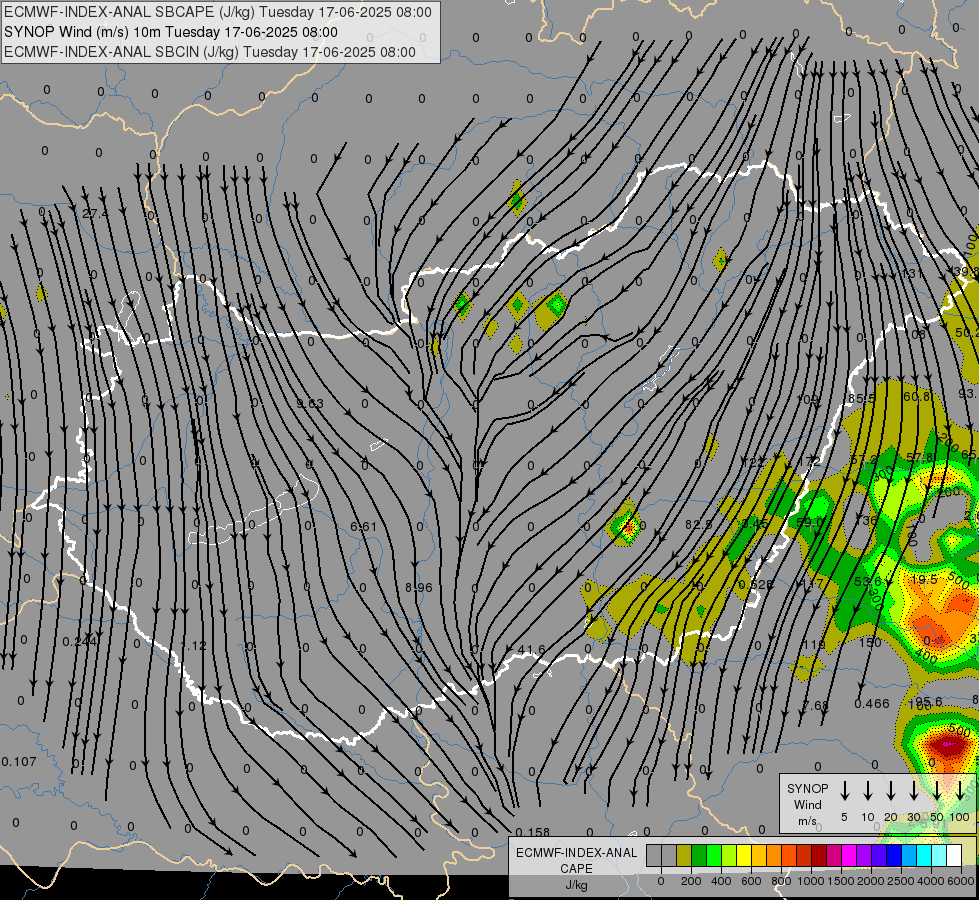Click the map value '6.61'
The height and width of the screenshot is (900, 979).
pos(363,527)
